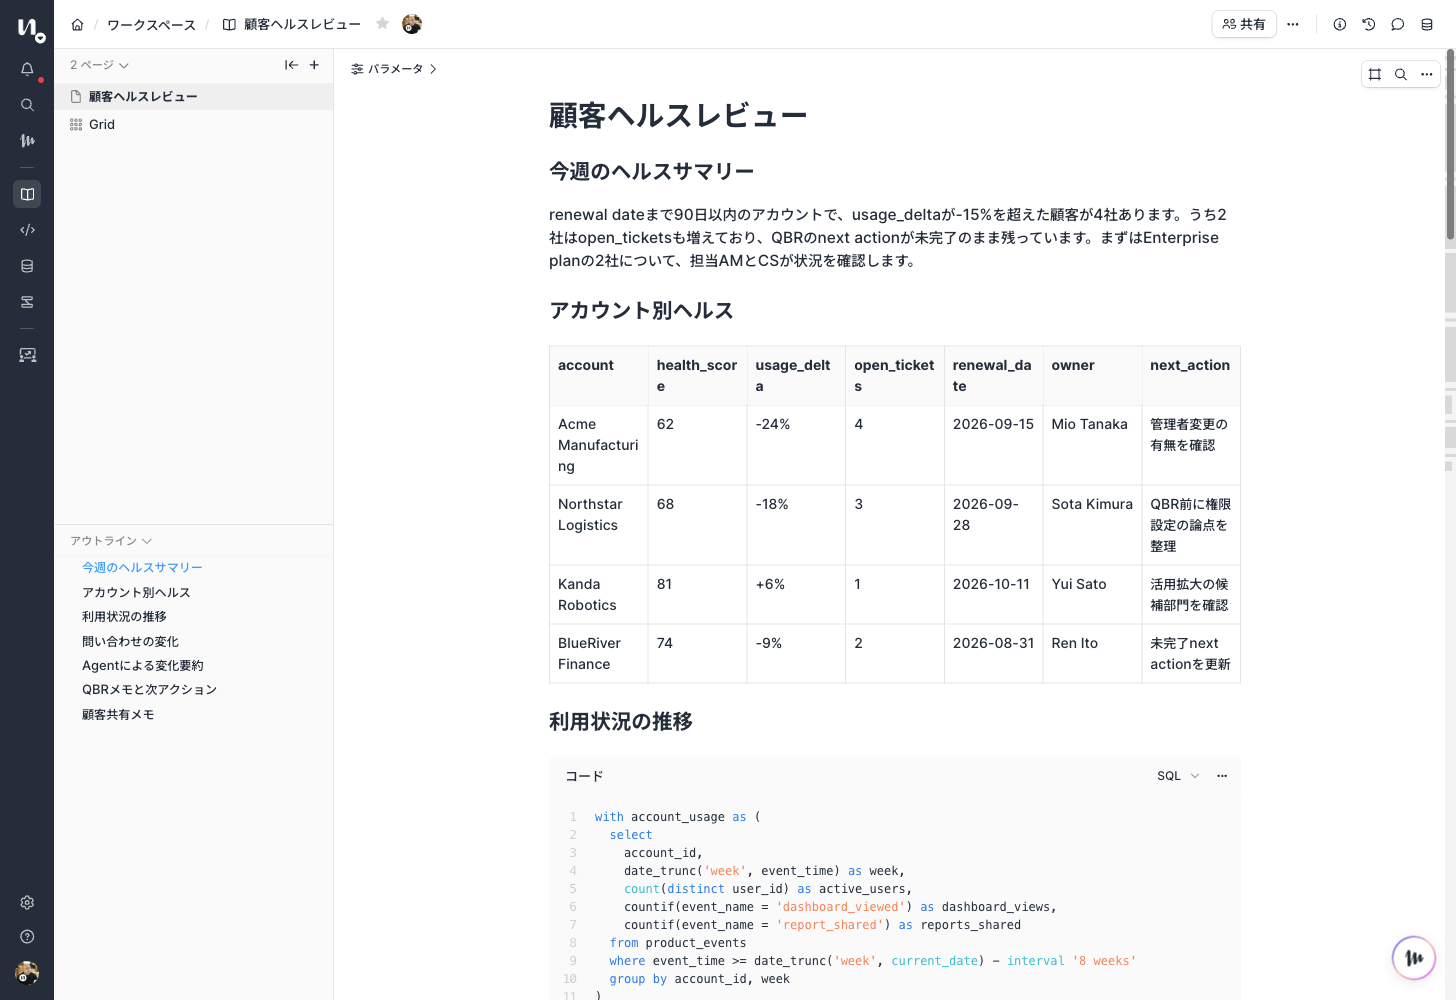Click renewal date 2026-08-31
Screen dimensions: 1456x1000
(x=993, y=654)
